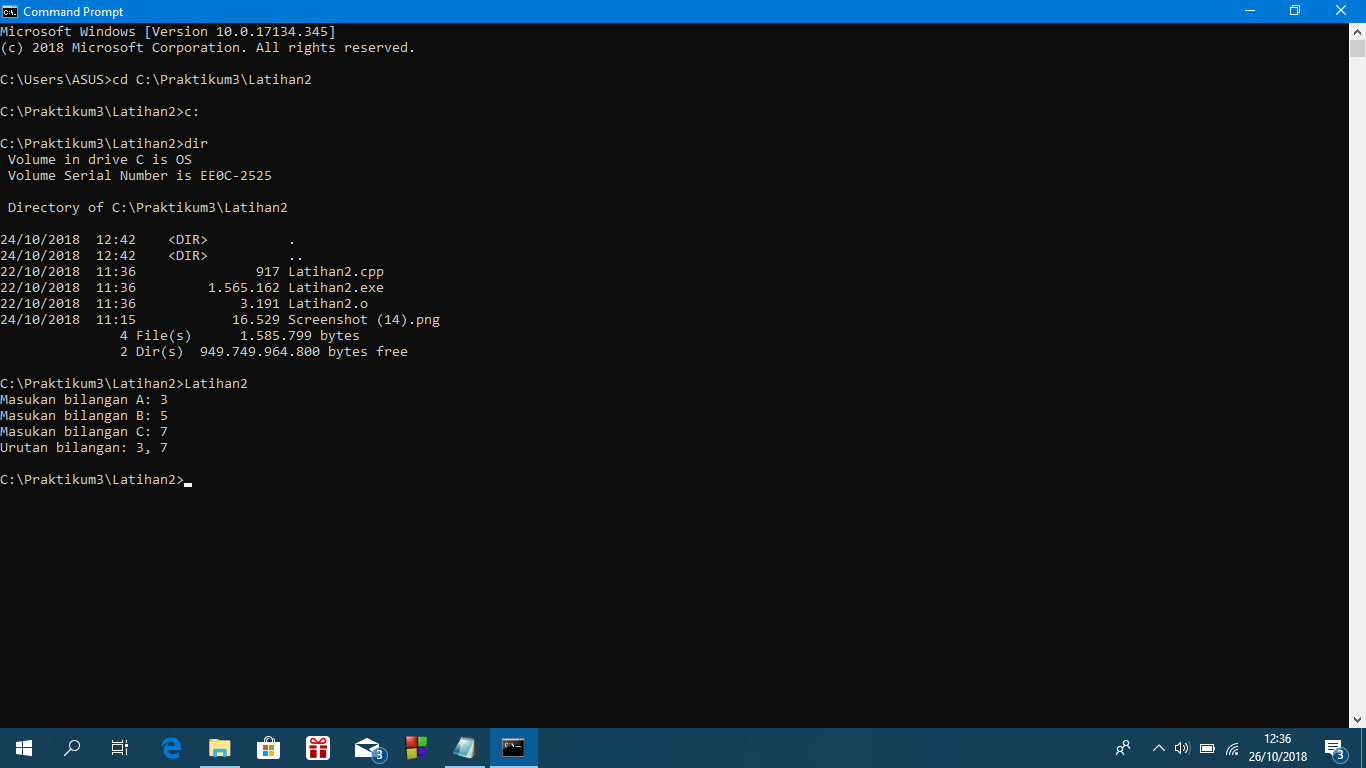Show hidden system tray icons

(1158, 748)
